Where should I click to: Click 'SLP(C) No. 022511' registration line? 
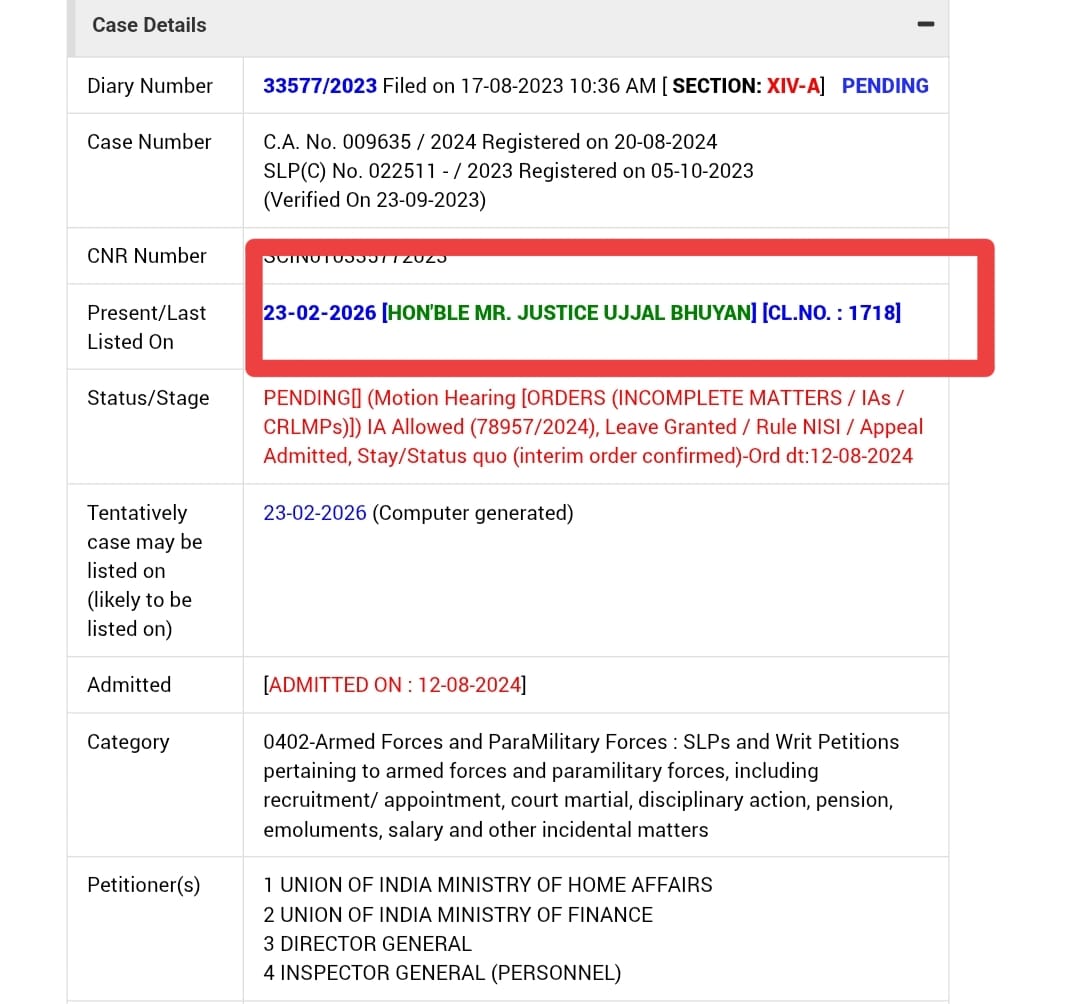tap(508, 170)
